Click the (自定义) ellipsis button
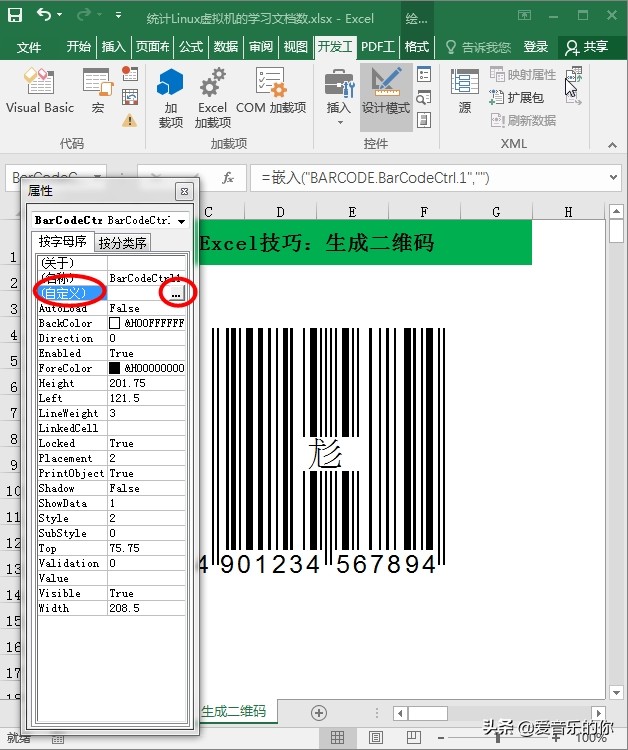 [x=176, y=293]
